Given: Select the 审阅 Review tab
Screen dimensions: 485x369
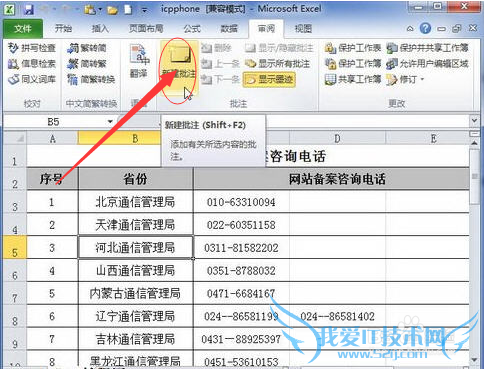Looking at the screenshot, I should pyautogui.click(x=266, y=29).
